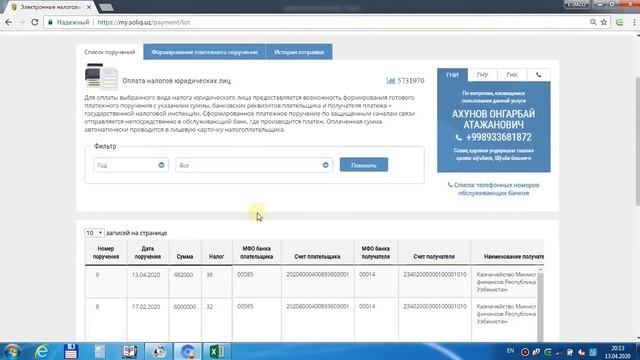Click the printer documents service icon
Screen dimensions: 640x360
[x=101, y=77]
